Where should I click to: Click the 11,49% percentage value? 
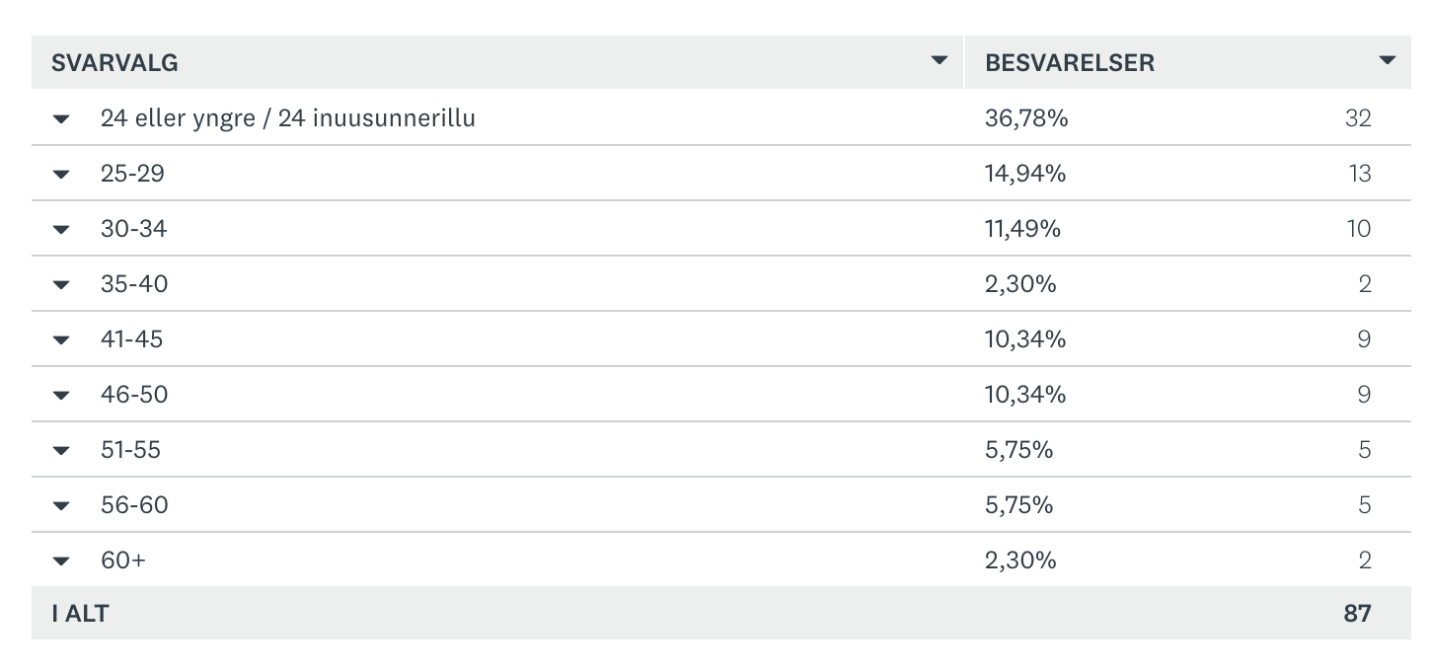point(1024,229)
